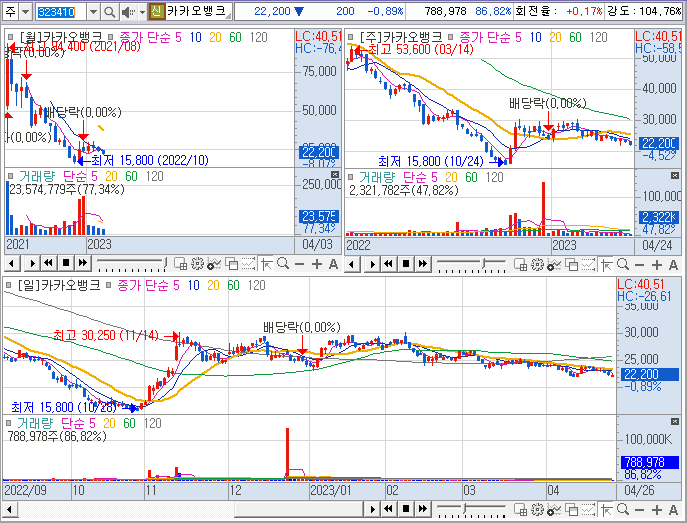Image resolution: width=687 pixels, height=523 pixels.
Task: Focus the stock code field showing 323410
Action: click(60, 12)
